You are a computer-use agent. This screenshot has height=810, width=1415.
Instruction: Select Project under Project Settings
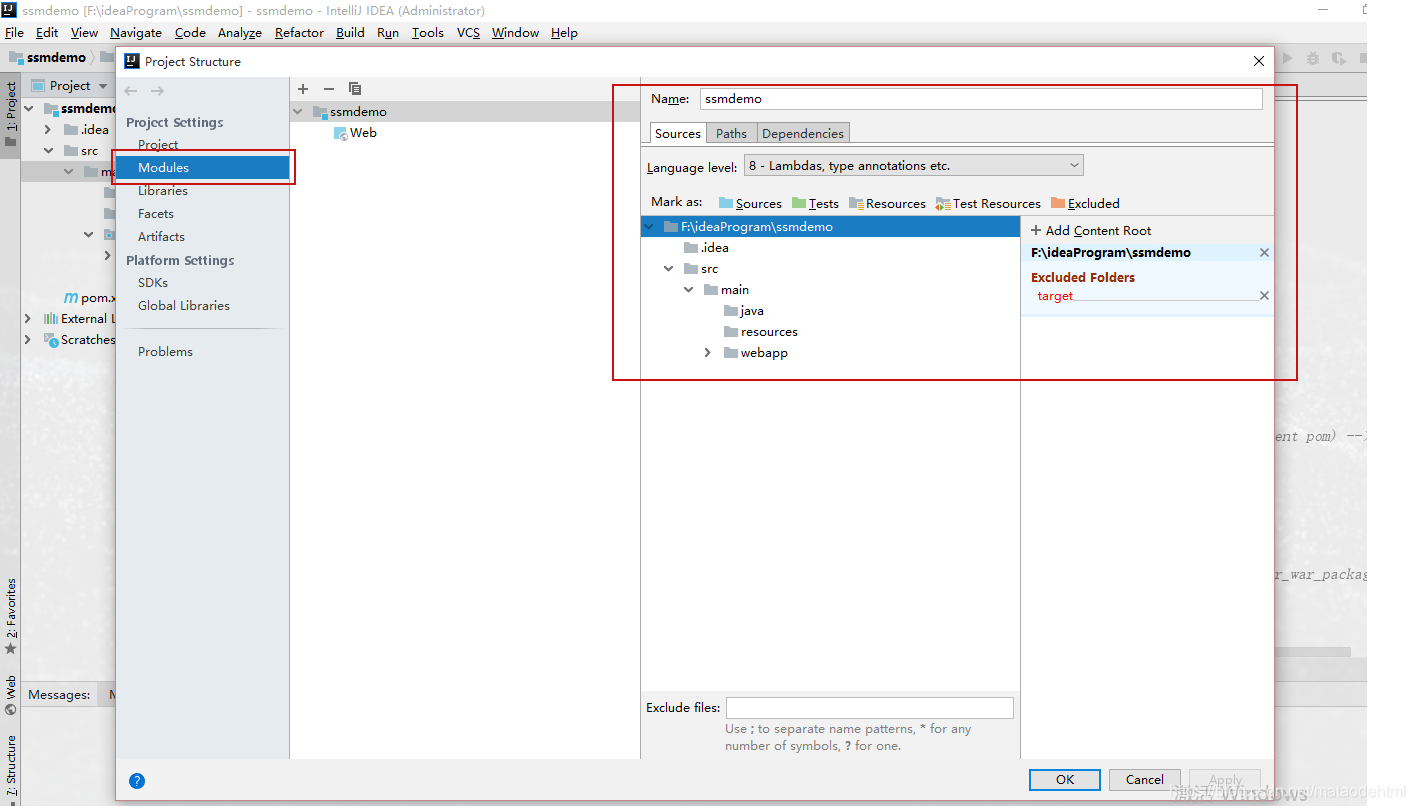pos(158,145)
